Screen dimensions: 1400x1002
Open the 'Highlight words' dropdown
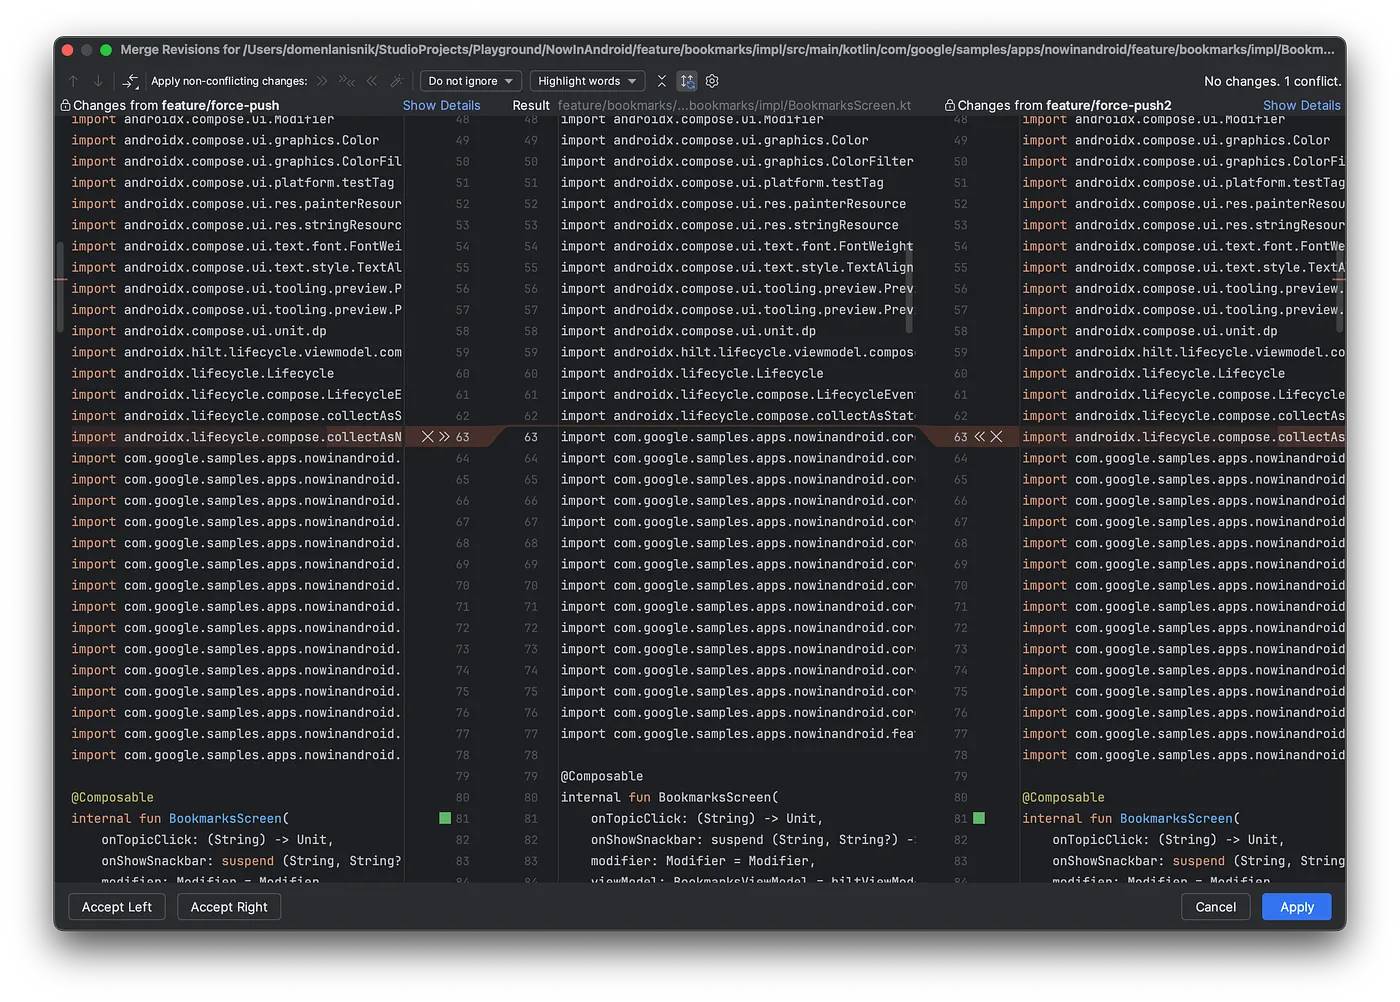[x=587, y=81]
